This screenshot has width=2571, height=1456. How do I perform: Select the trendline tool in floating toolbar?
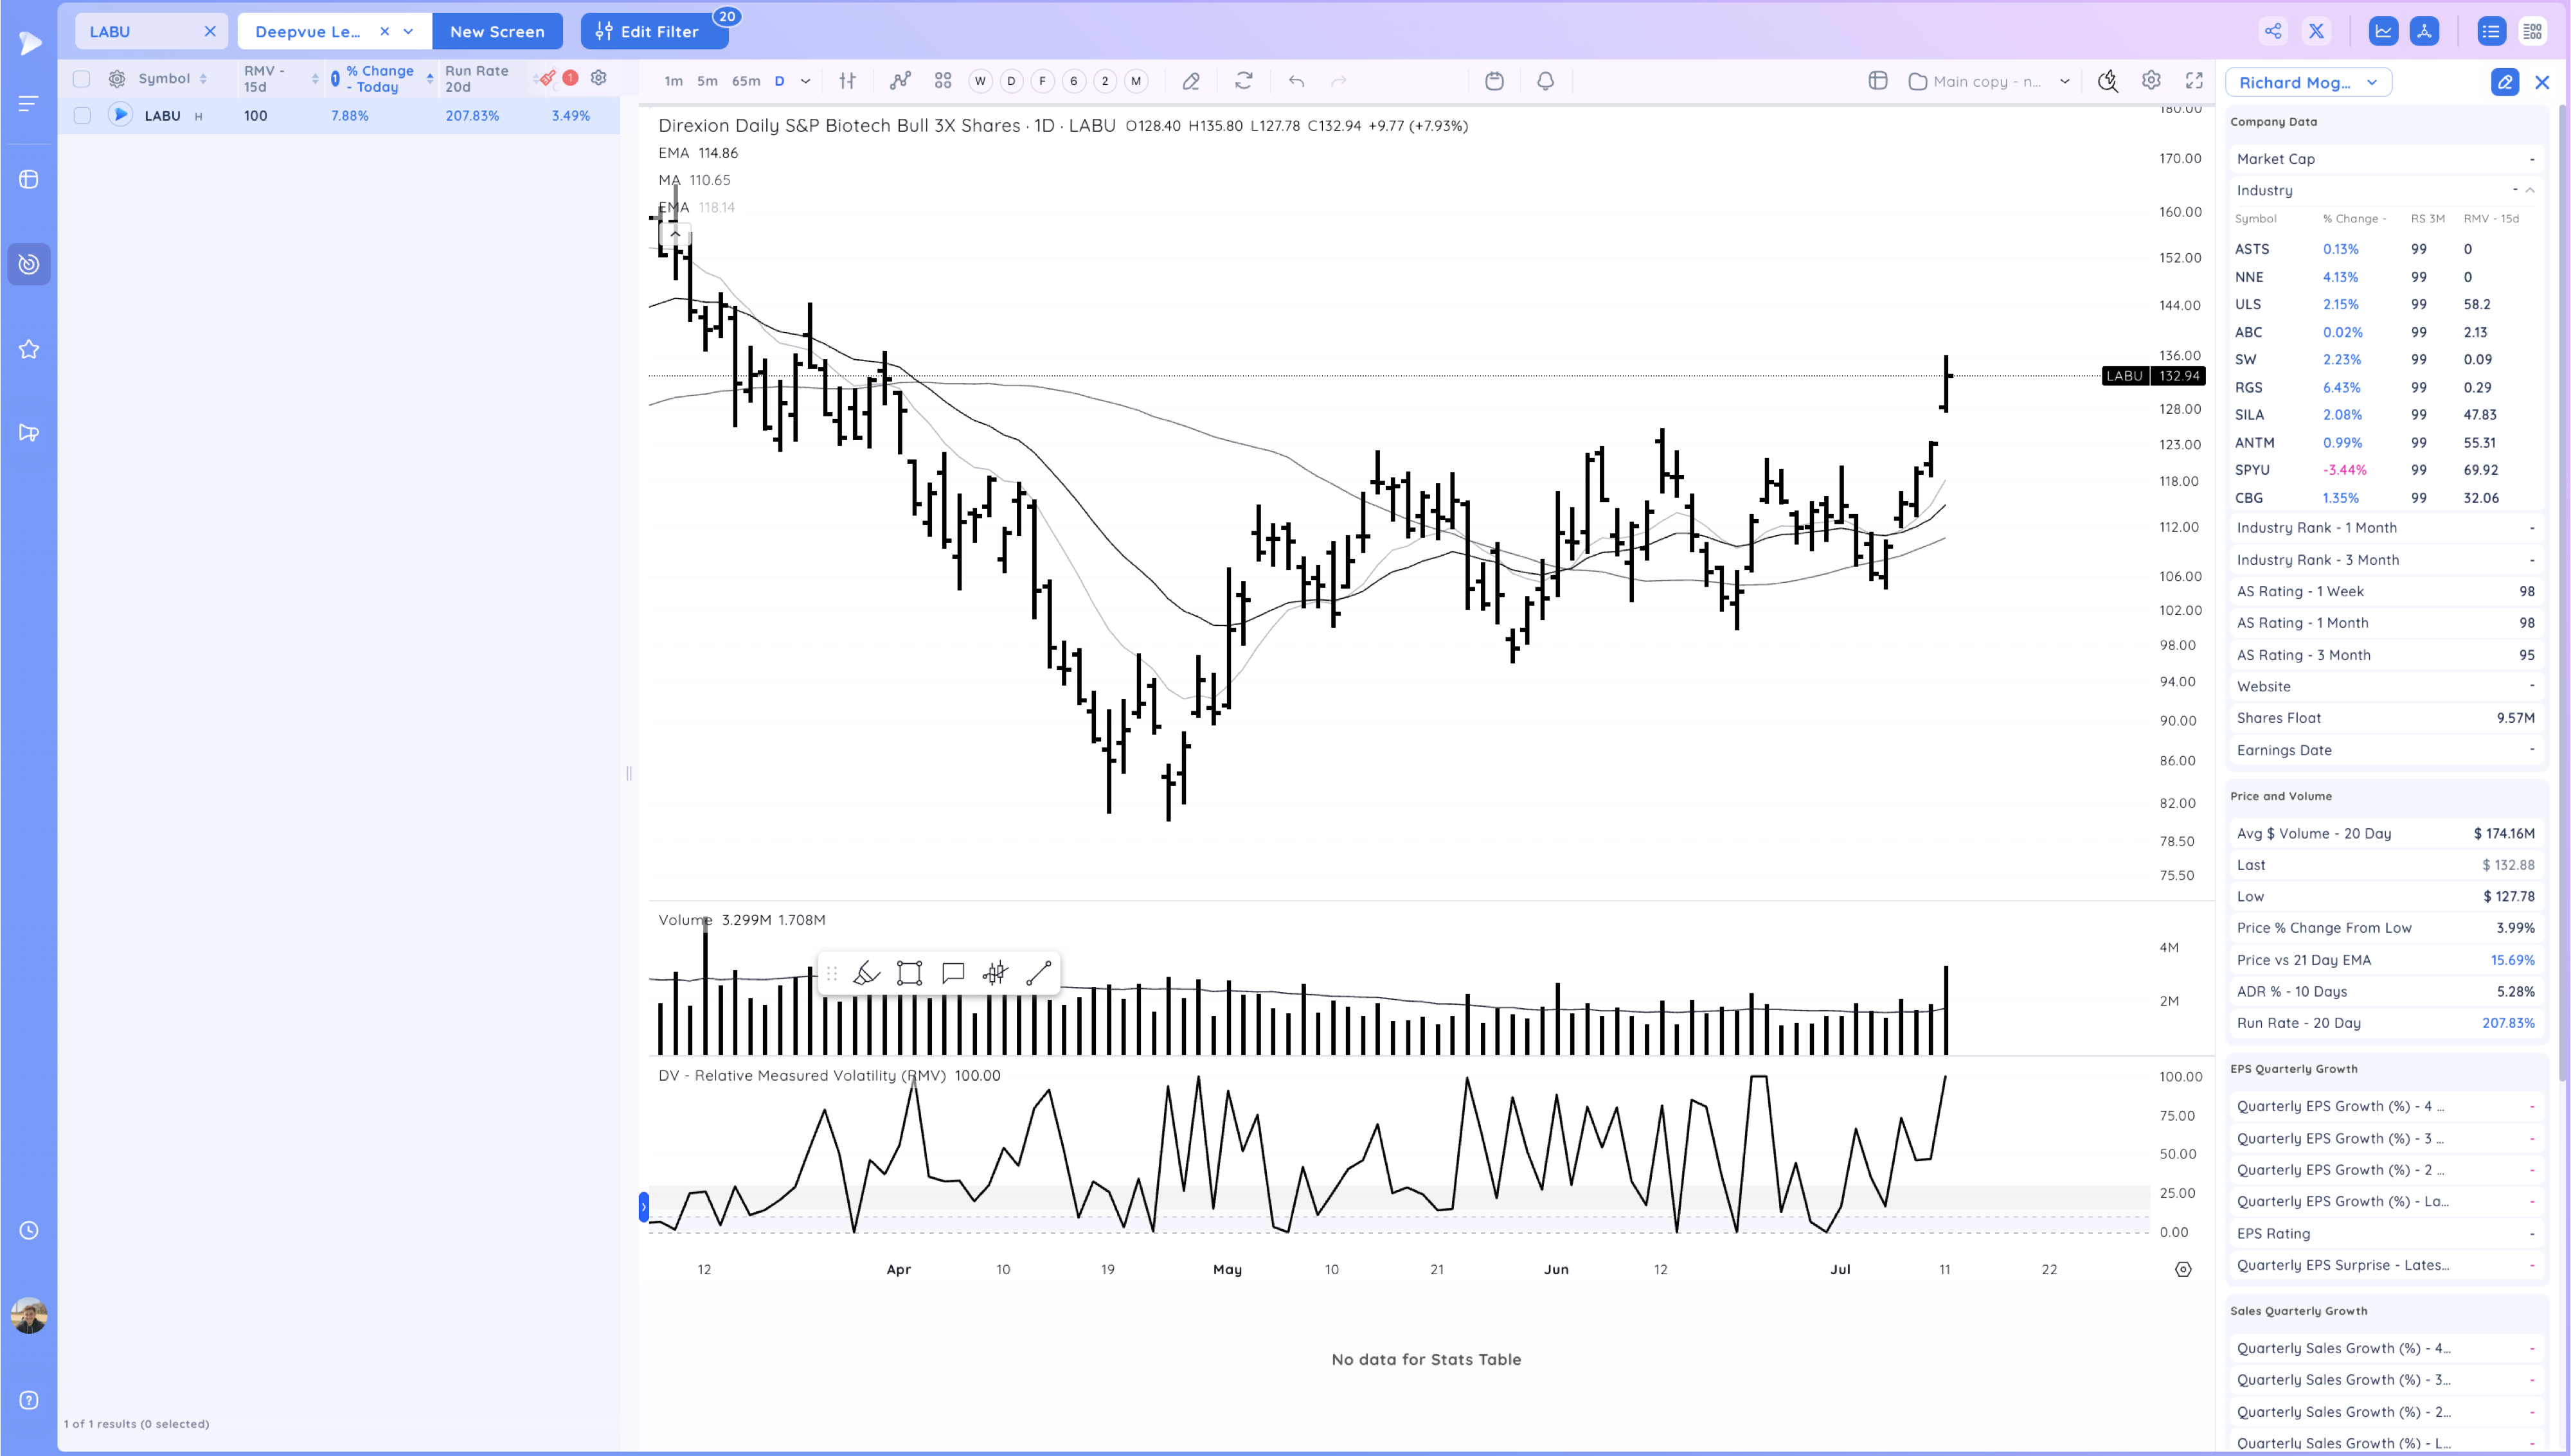pyautogui.click(x=1038, y=973)
